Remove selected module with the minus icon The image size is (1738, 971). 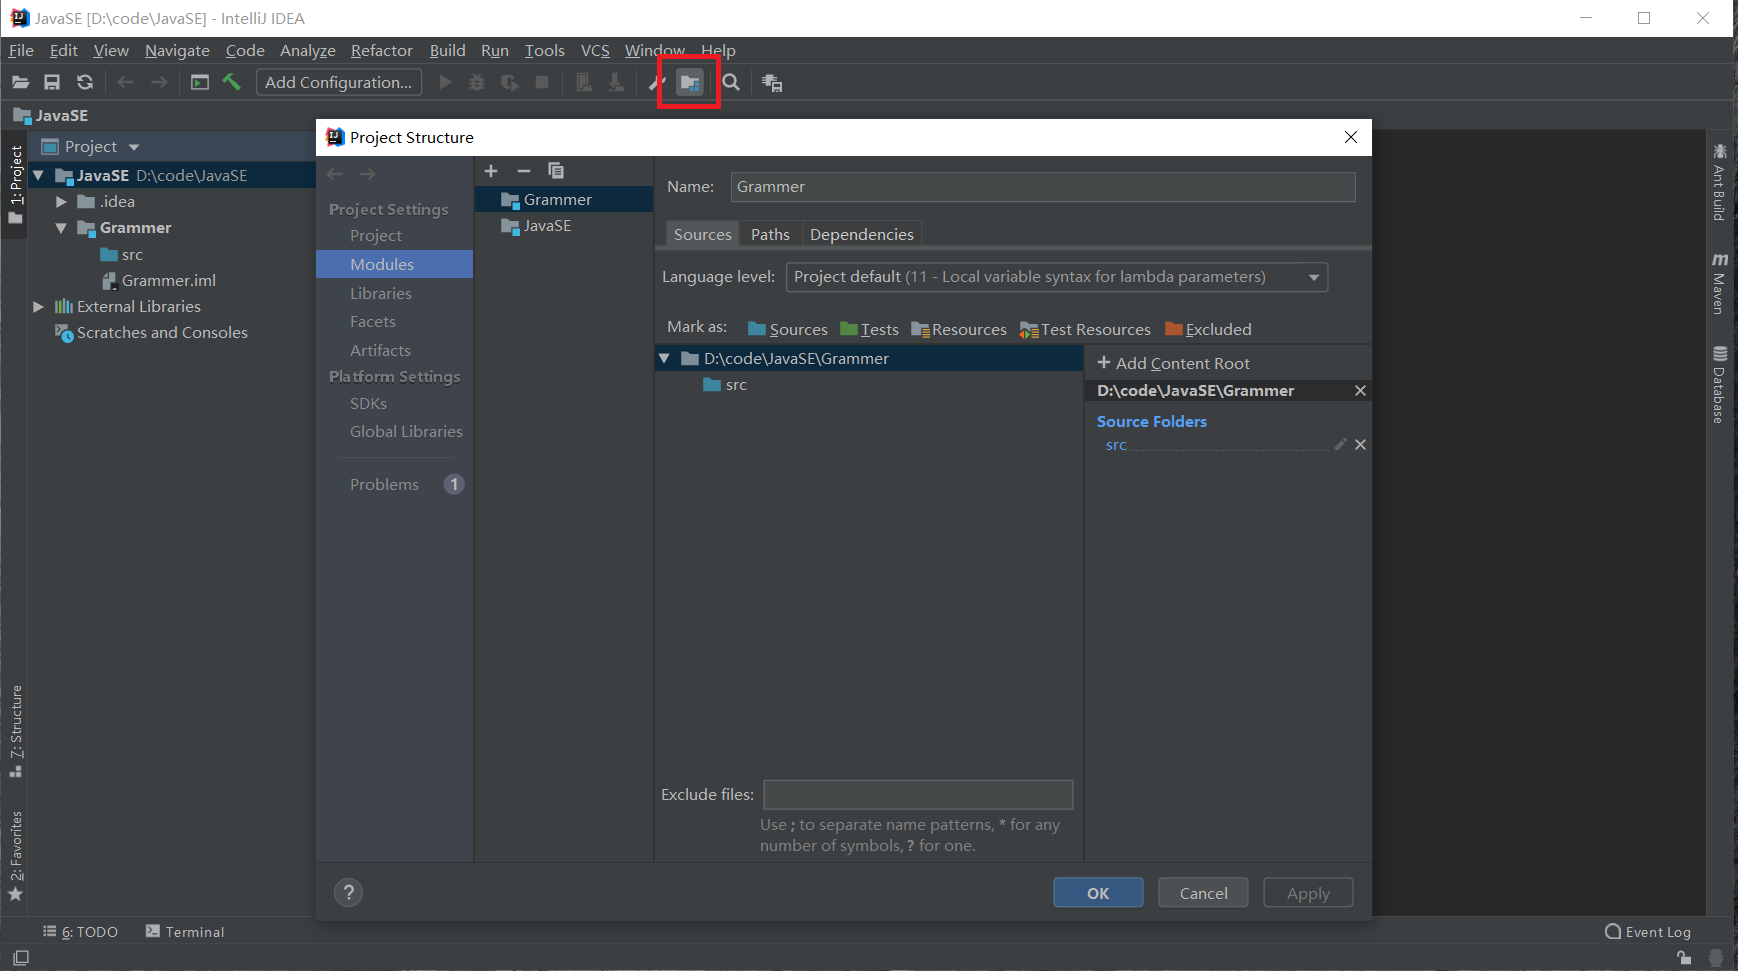pyautogui.click(x=523, y=171)
